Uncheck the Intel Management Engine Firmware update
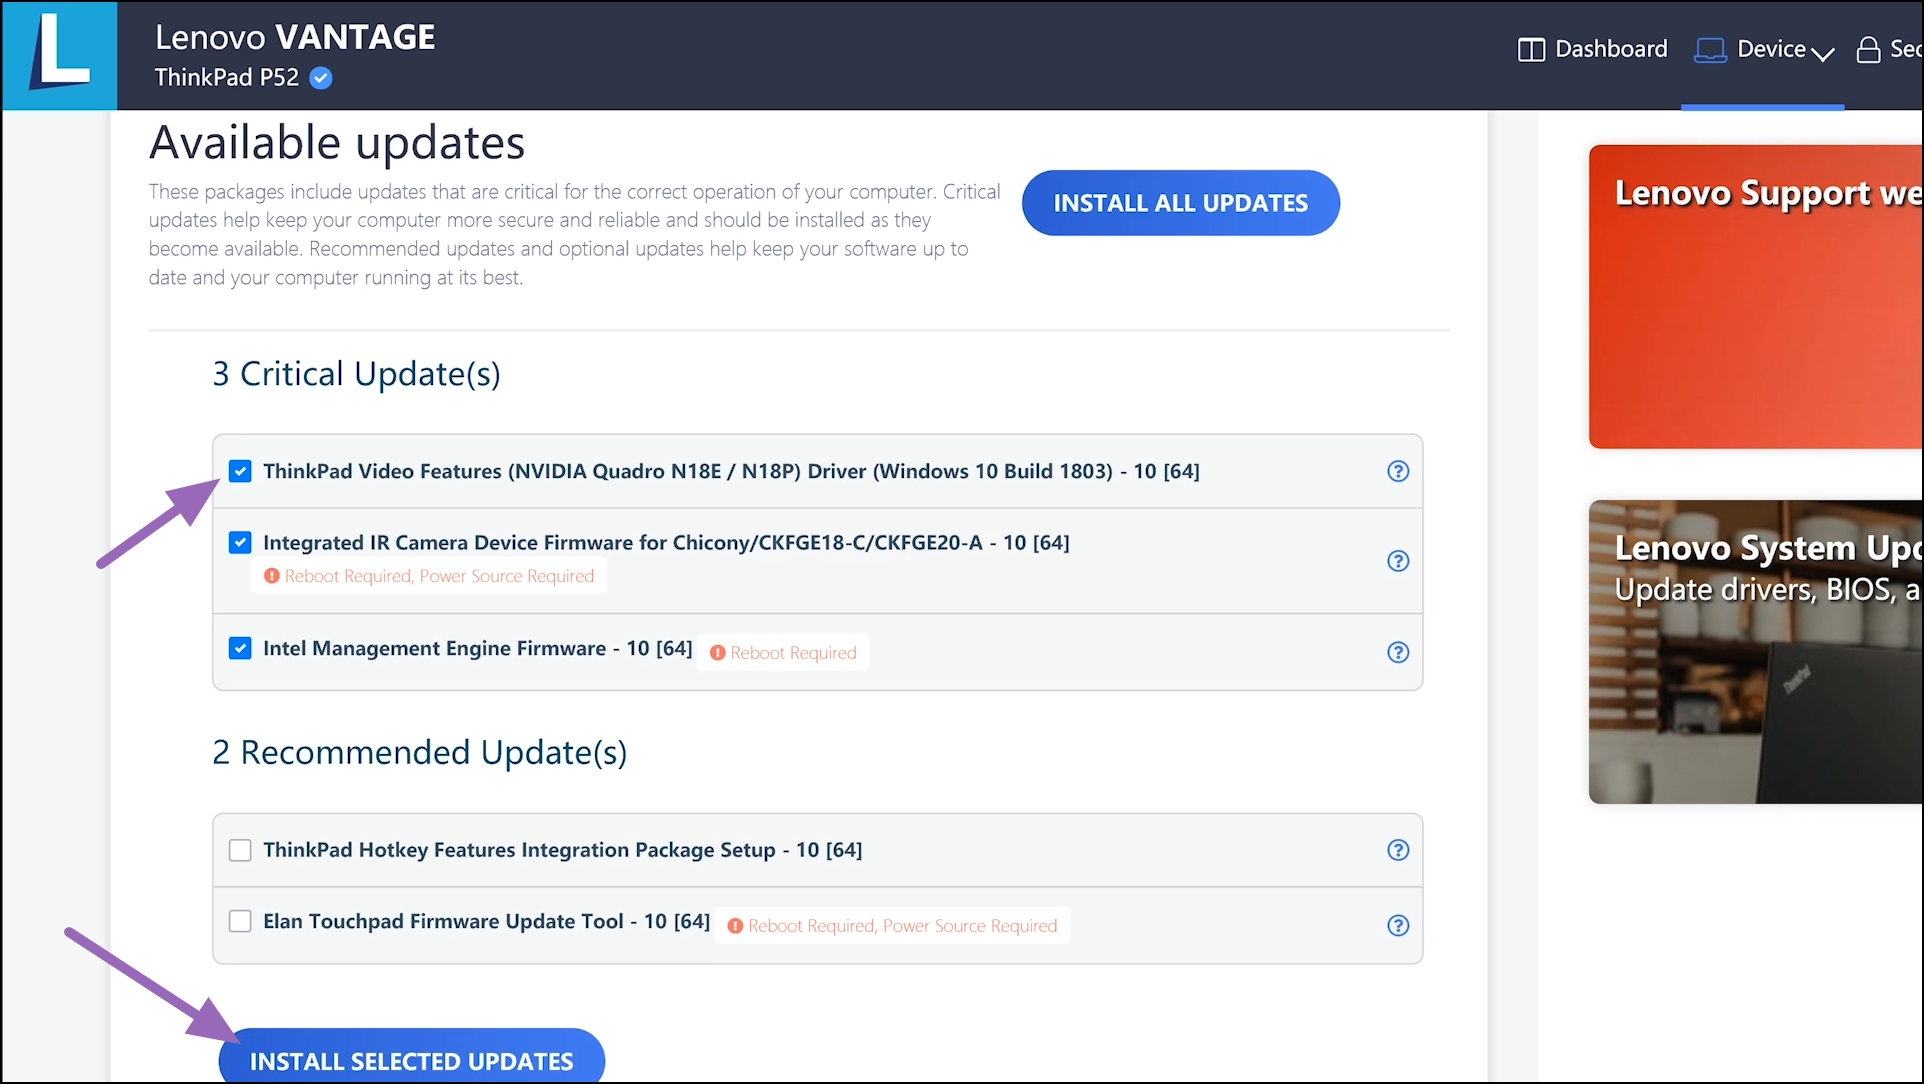The image size is (1924, 1084). click(240, 648)
